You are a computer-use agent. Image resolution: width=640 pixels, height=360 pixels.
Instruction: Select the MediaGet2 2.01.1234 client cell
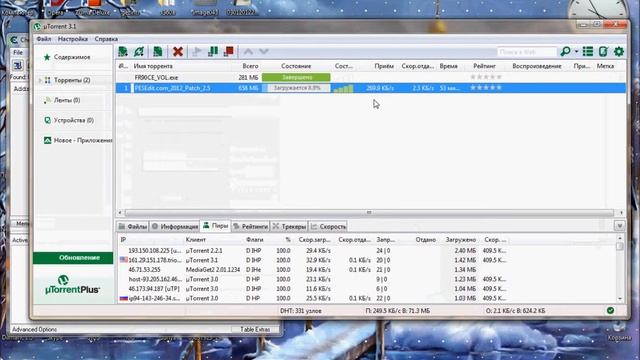213,269
